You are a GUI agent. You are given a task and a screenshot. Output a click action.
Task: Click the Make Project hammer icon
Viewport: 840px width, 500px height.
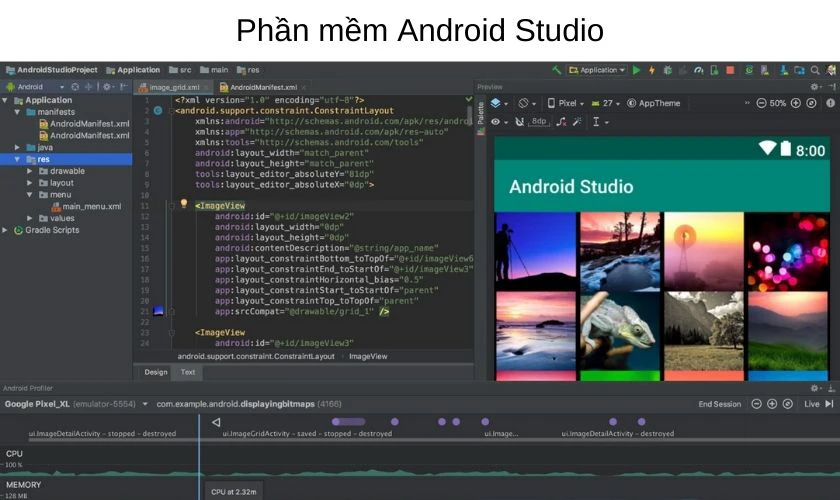click(x=557, y=70)
